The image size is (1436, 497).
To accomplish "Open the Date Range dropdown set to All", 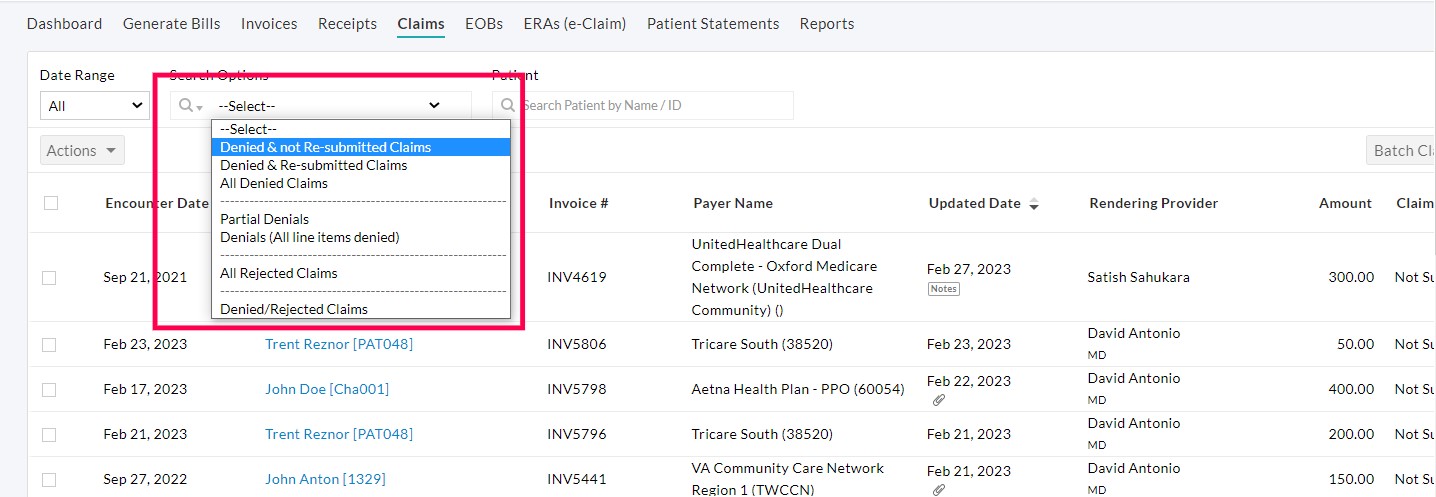I will pos(95,106).
